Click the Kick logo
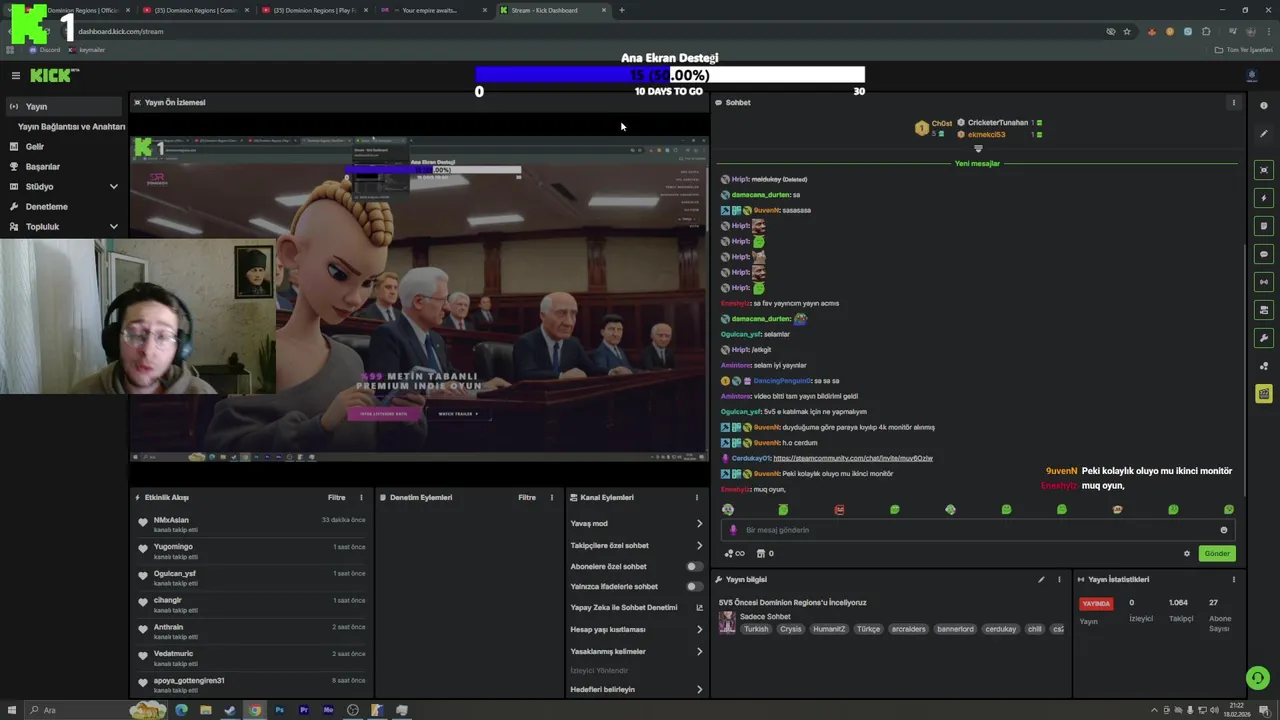Viewport: 1280px width, 720px height. pos(54,75)
